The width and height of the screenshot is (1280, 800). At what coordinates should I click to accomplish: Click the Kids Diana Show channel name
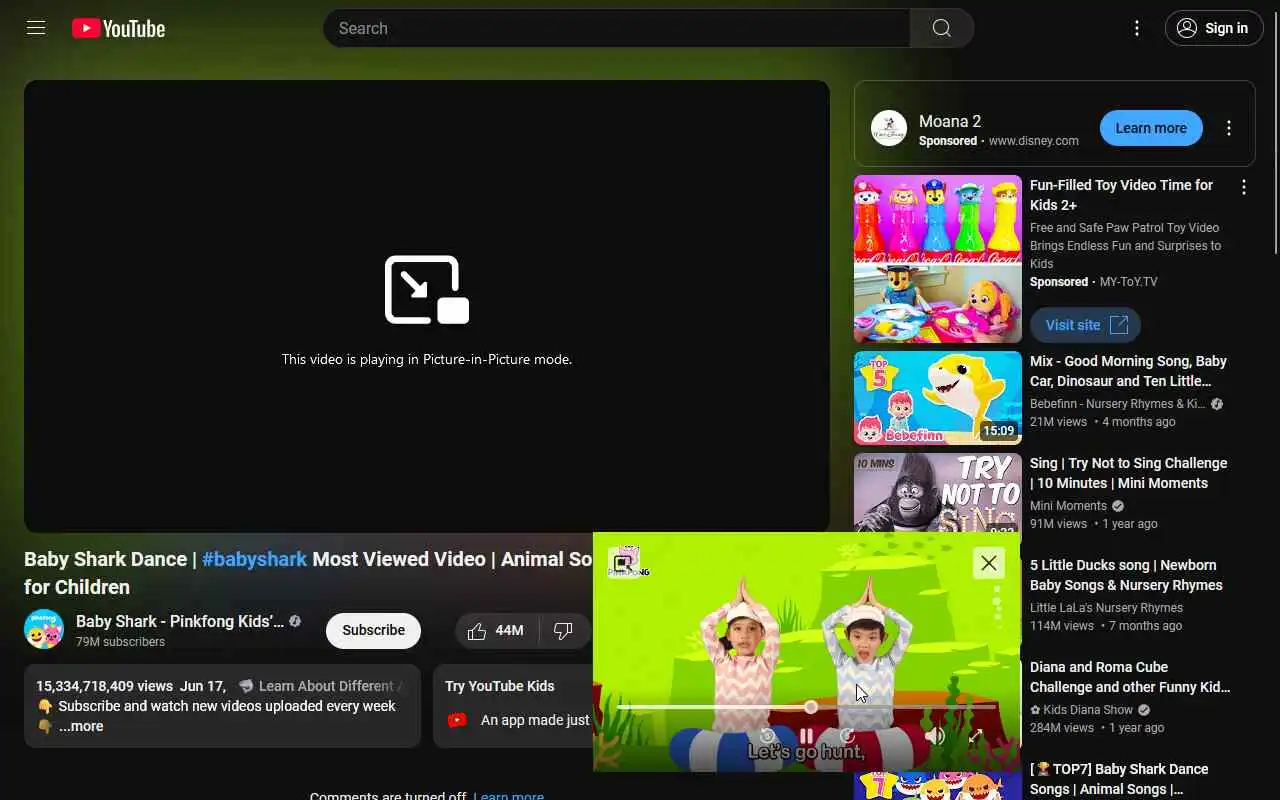click(x=1081, y=710)
